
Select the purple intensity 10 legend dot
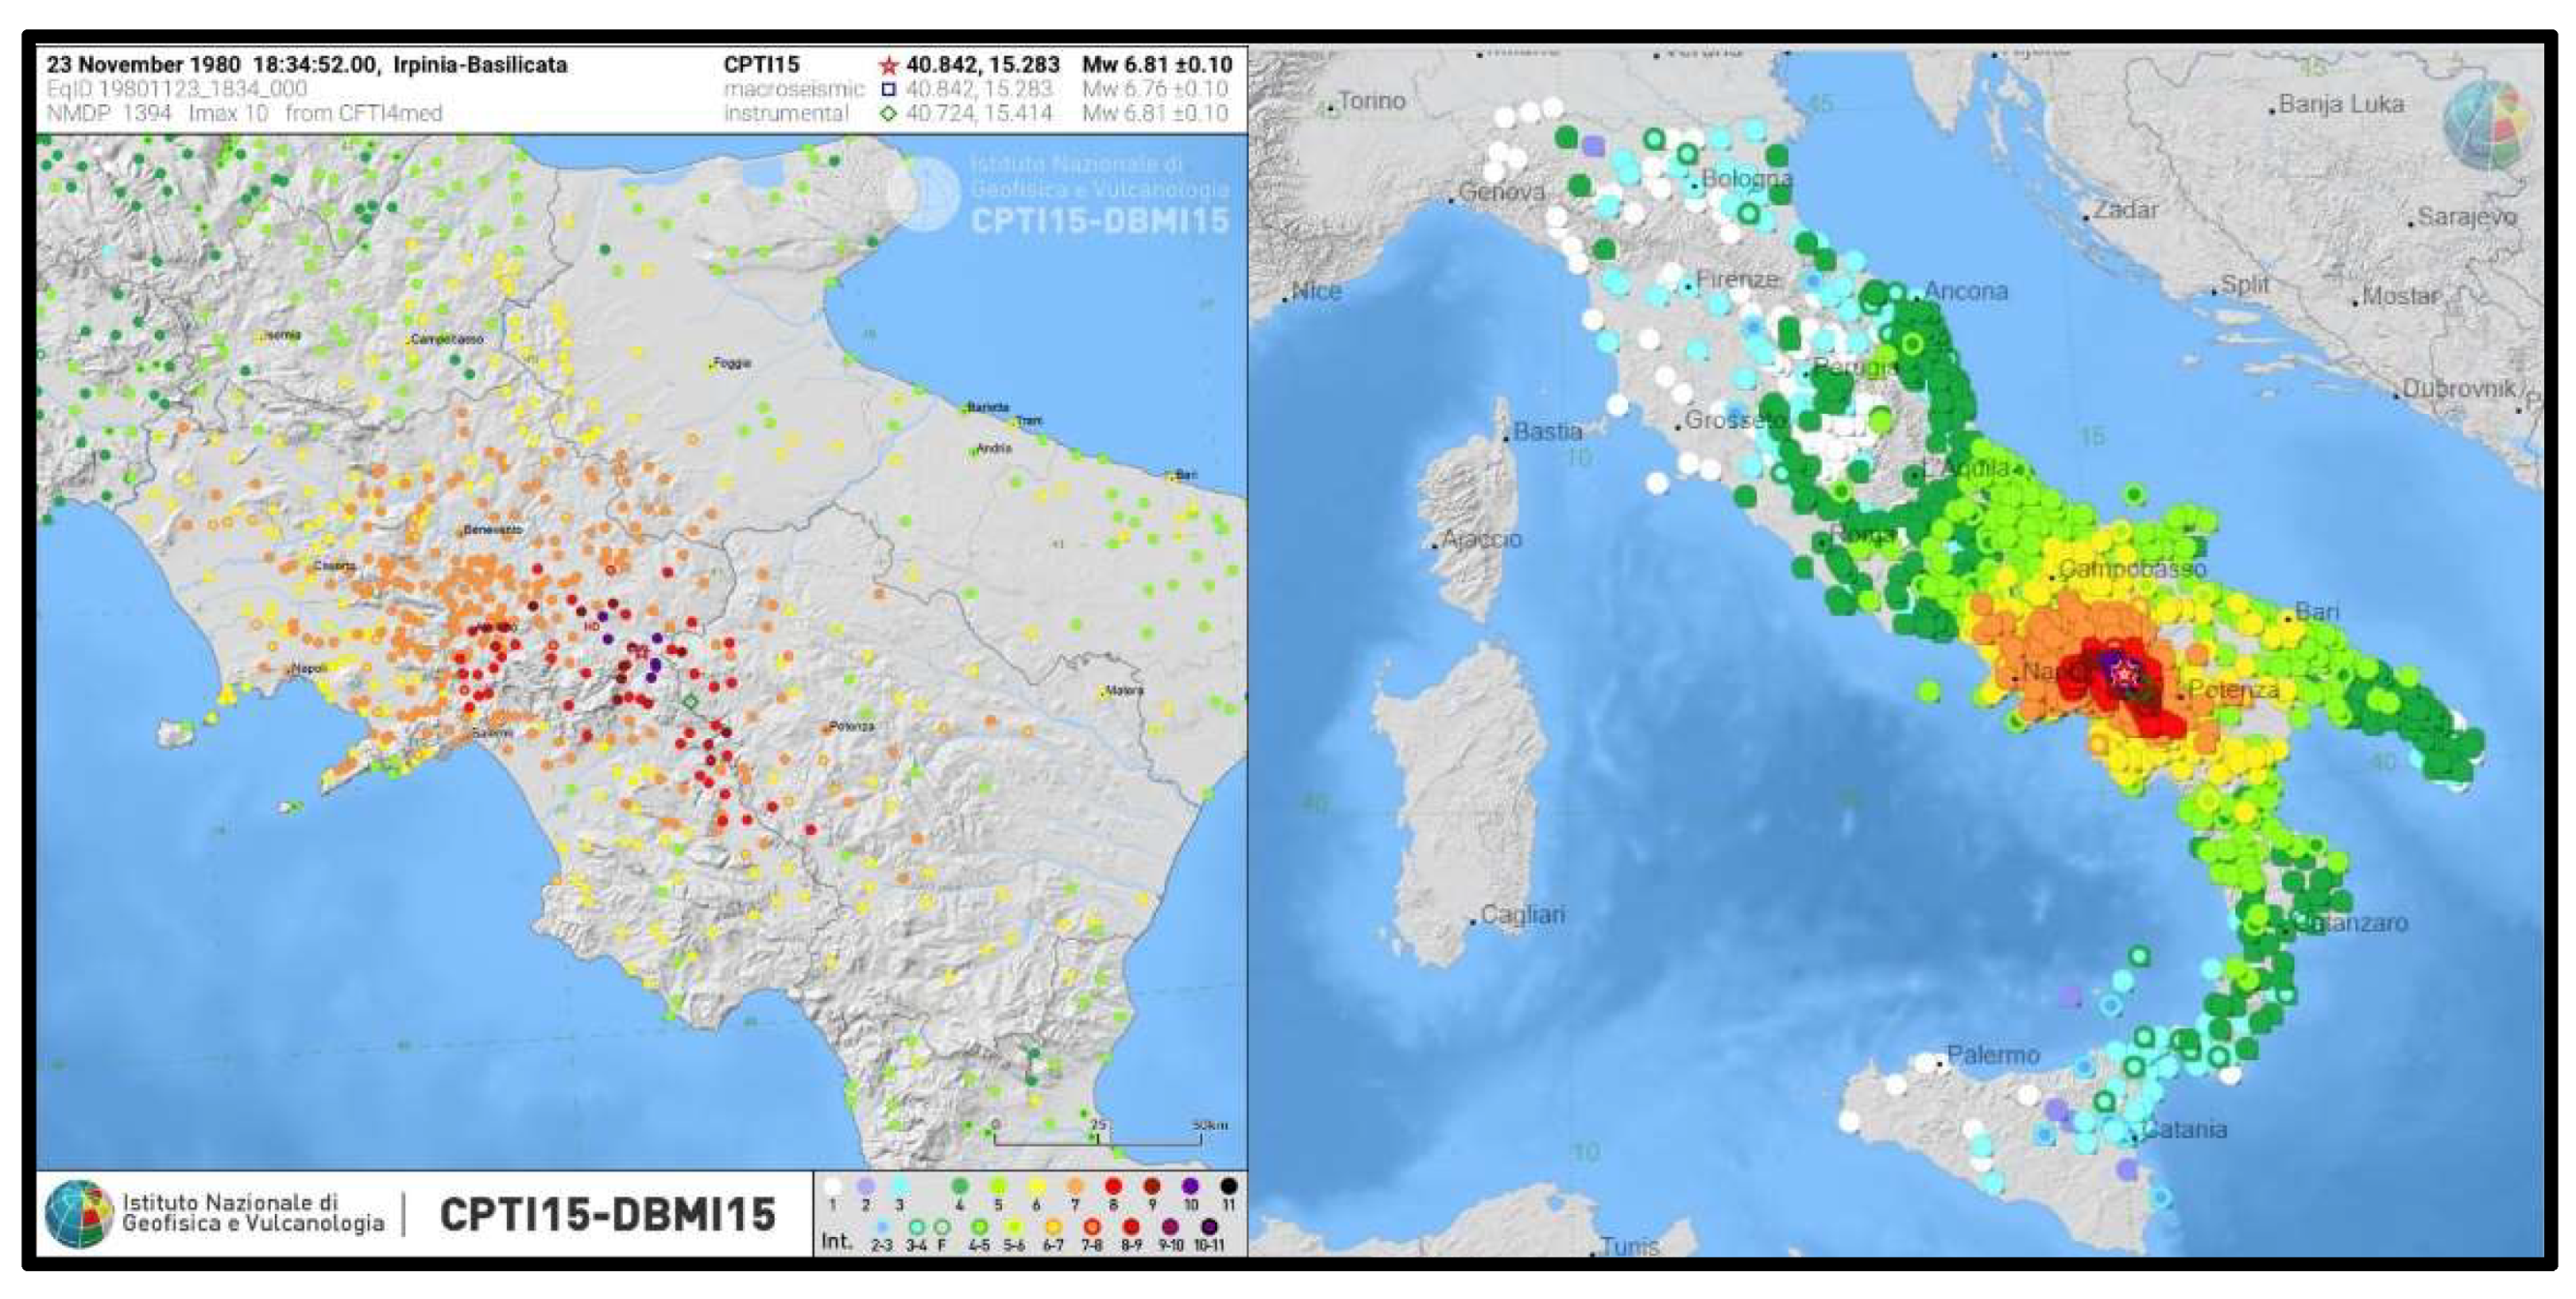1190,1187
